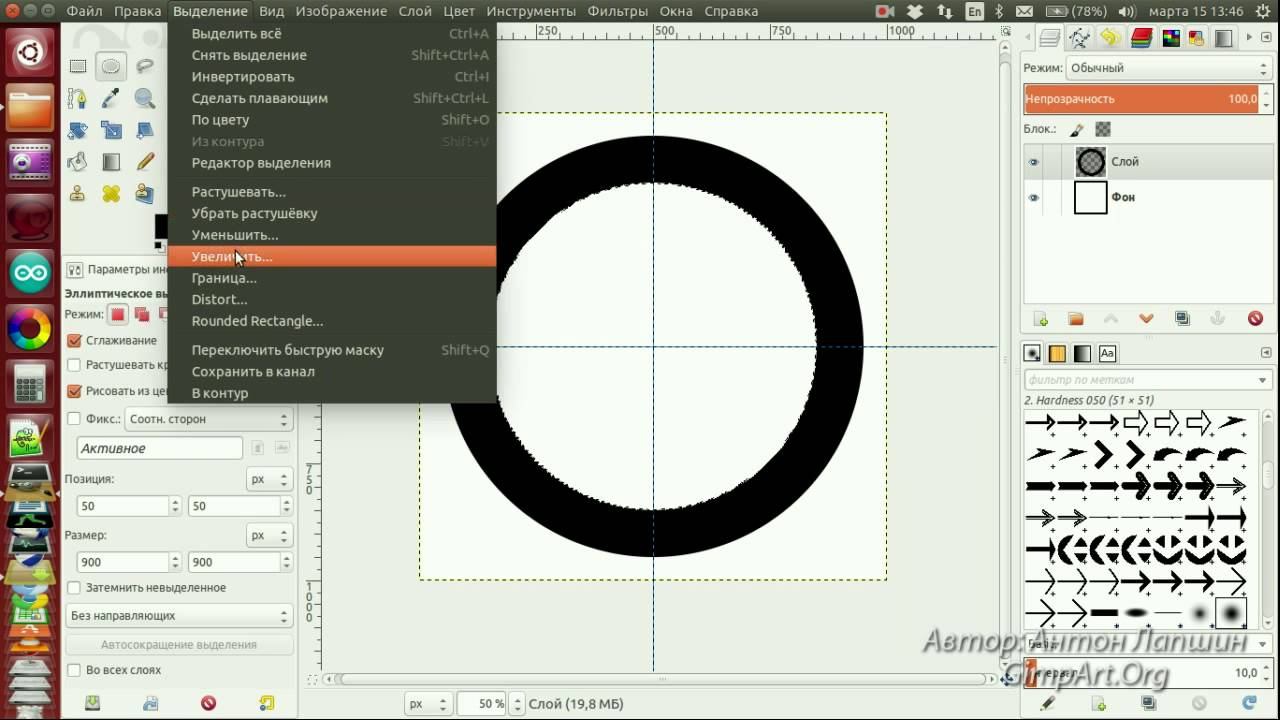The height and width of the screenshot is (720, 1280).
Task: Select the Clone stamp tool
Action: click(x=78, y=193)
